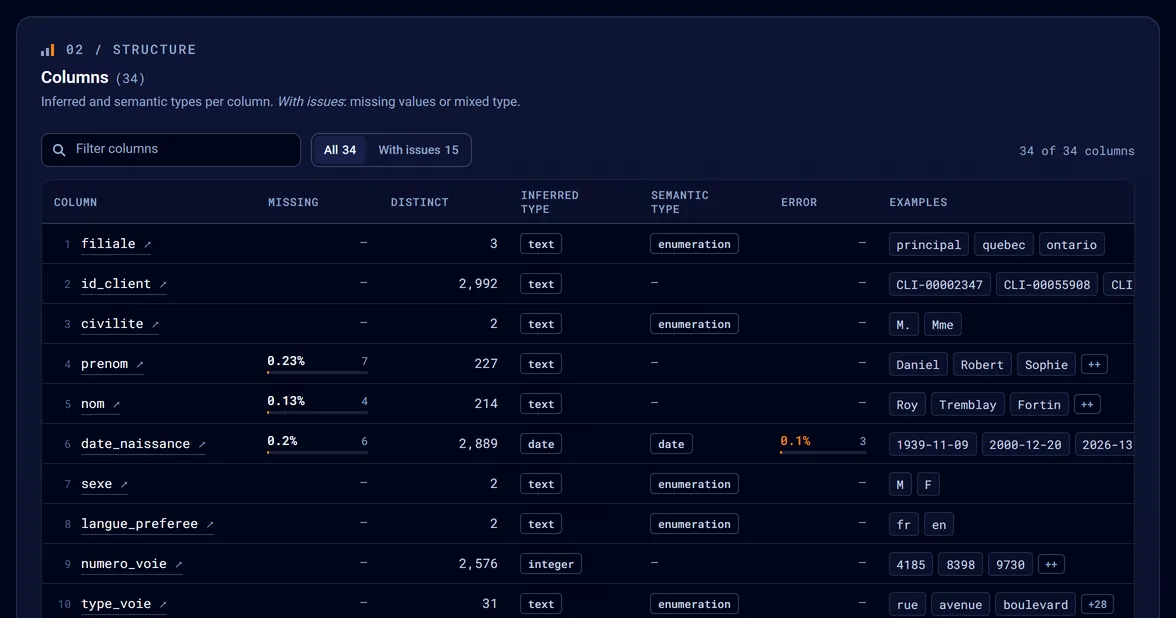This screenshot has width=1176, height=618.
Task: Open filiale column detail arrow icon
Action: click(x=148, y=244)
